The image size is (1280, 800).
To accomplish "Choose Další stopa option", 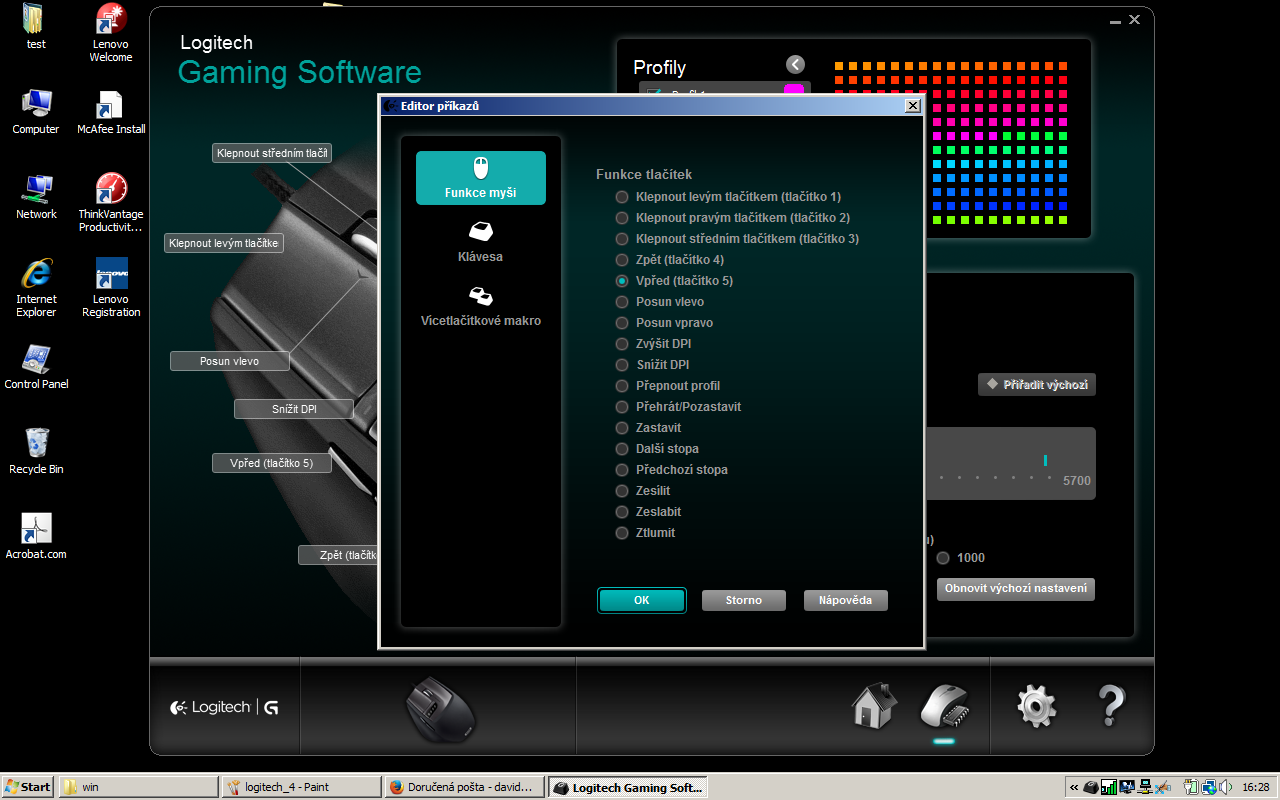I will coord(657,449).
